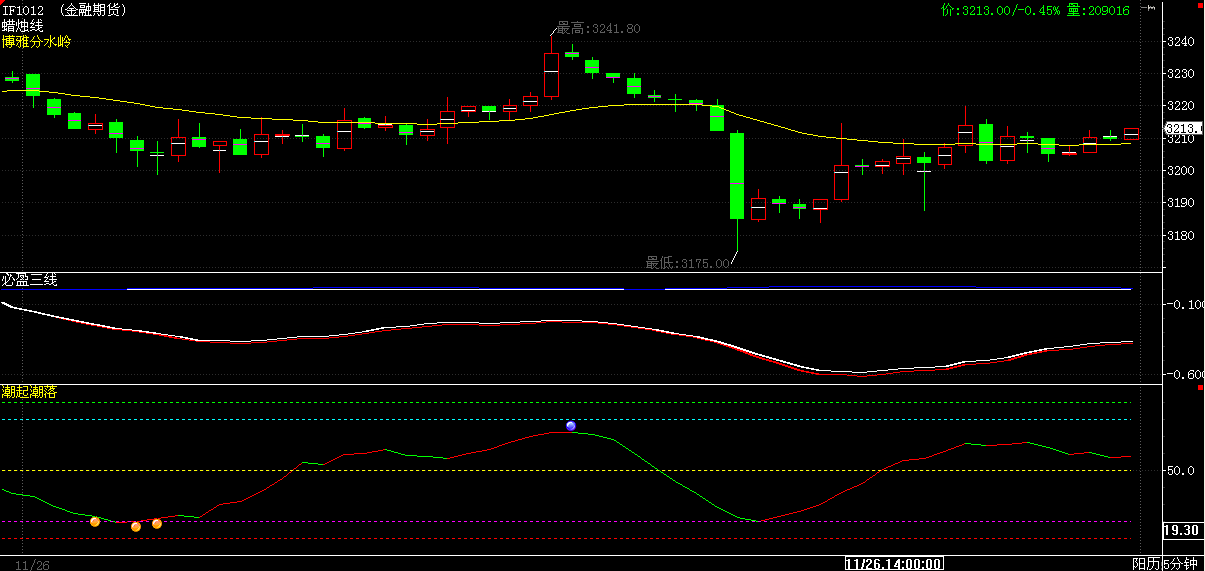The width and height of the screenshot is (1205, 571).
Task: Click the tall green candlestick at the low
Action: pyautogui.click(x=737, y=175)
